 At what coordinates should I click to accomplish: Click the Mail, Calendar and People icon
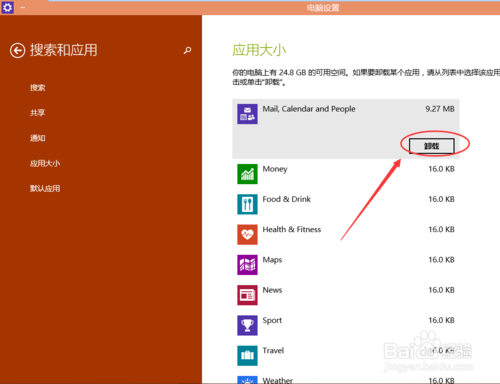coord(247,114)
